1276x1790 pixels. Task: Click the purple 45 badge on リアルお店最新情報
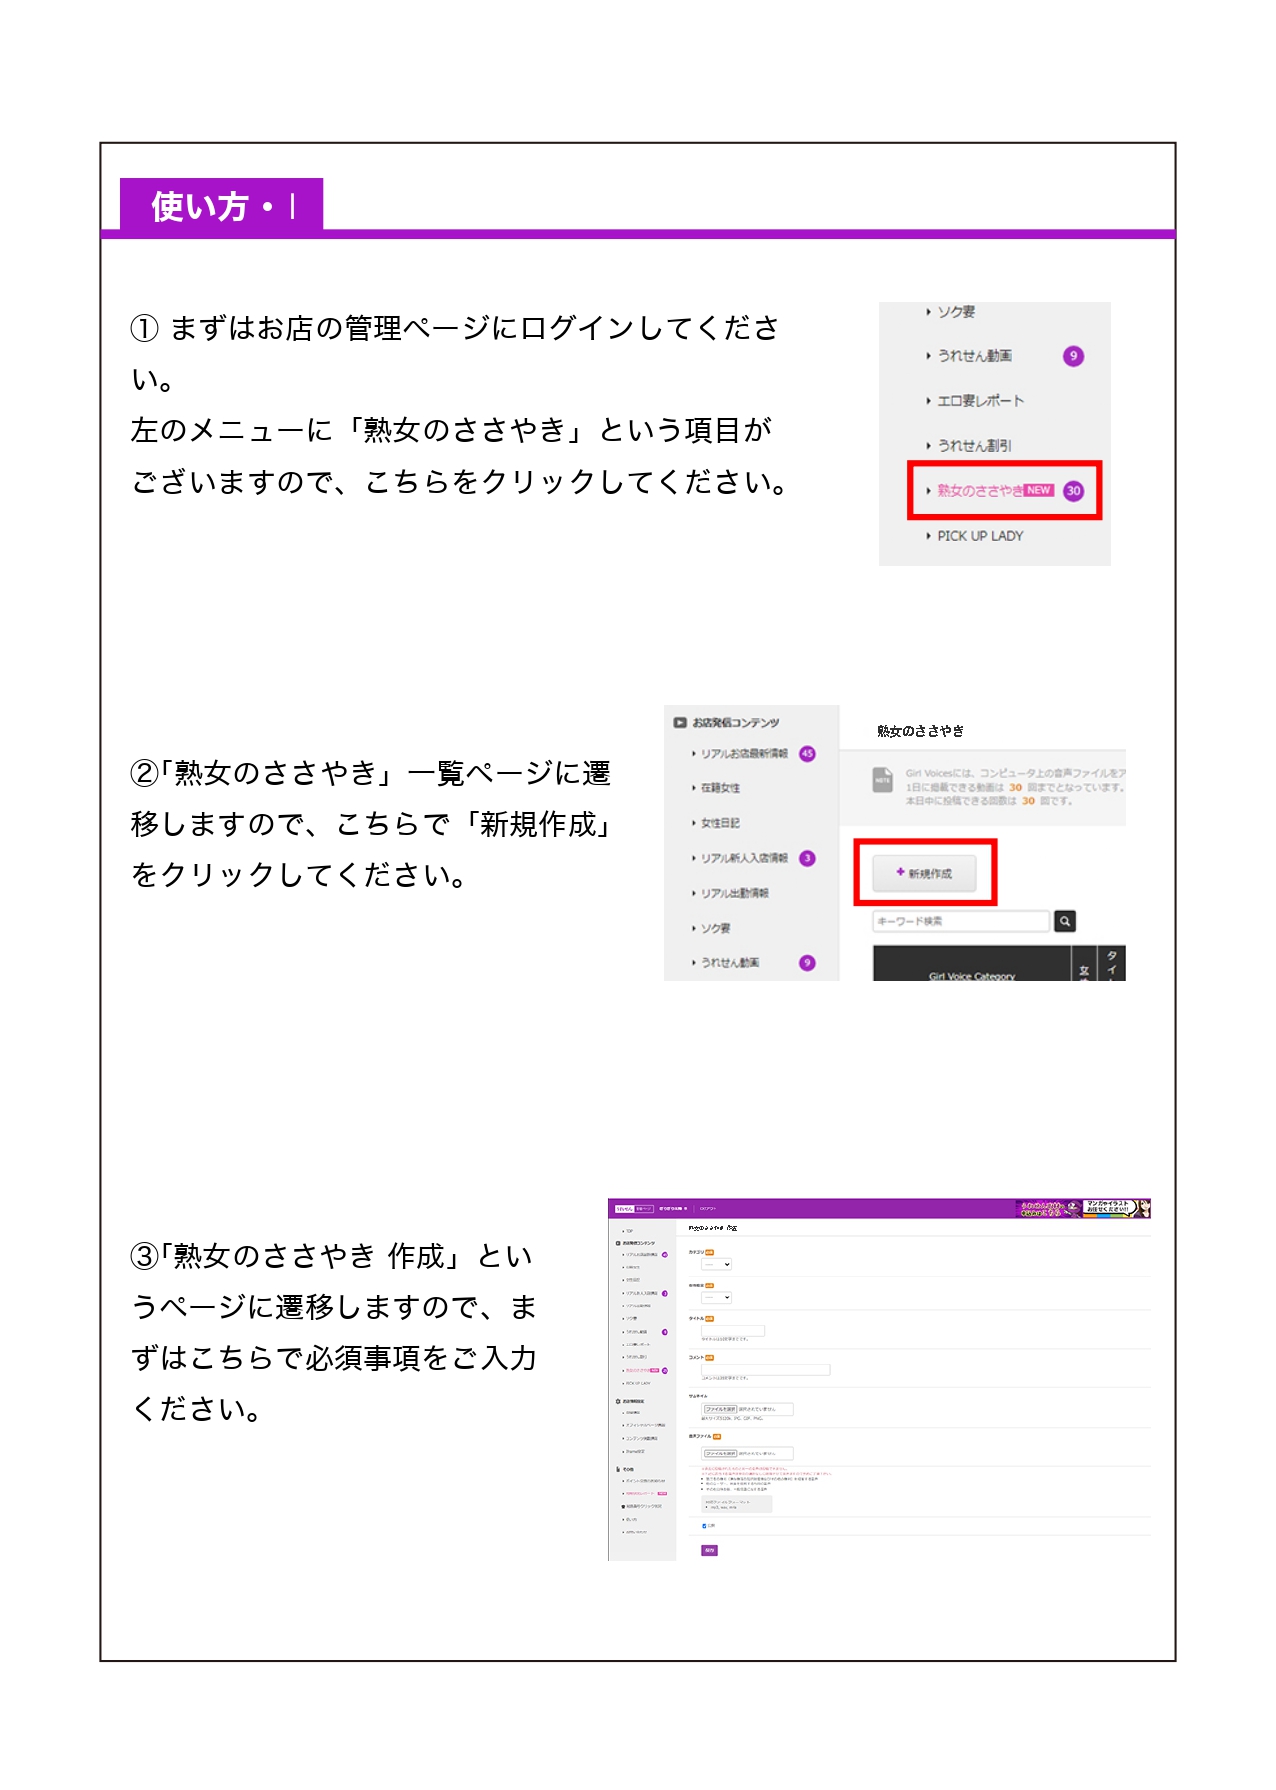pyautogui.click(x=807, y=754)
